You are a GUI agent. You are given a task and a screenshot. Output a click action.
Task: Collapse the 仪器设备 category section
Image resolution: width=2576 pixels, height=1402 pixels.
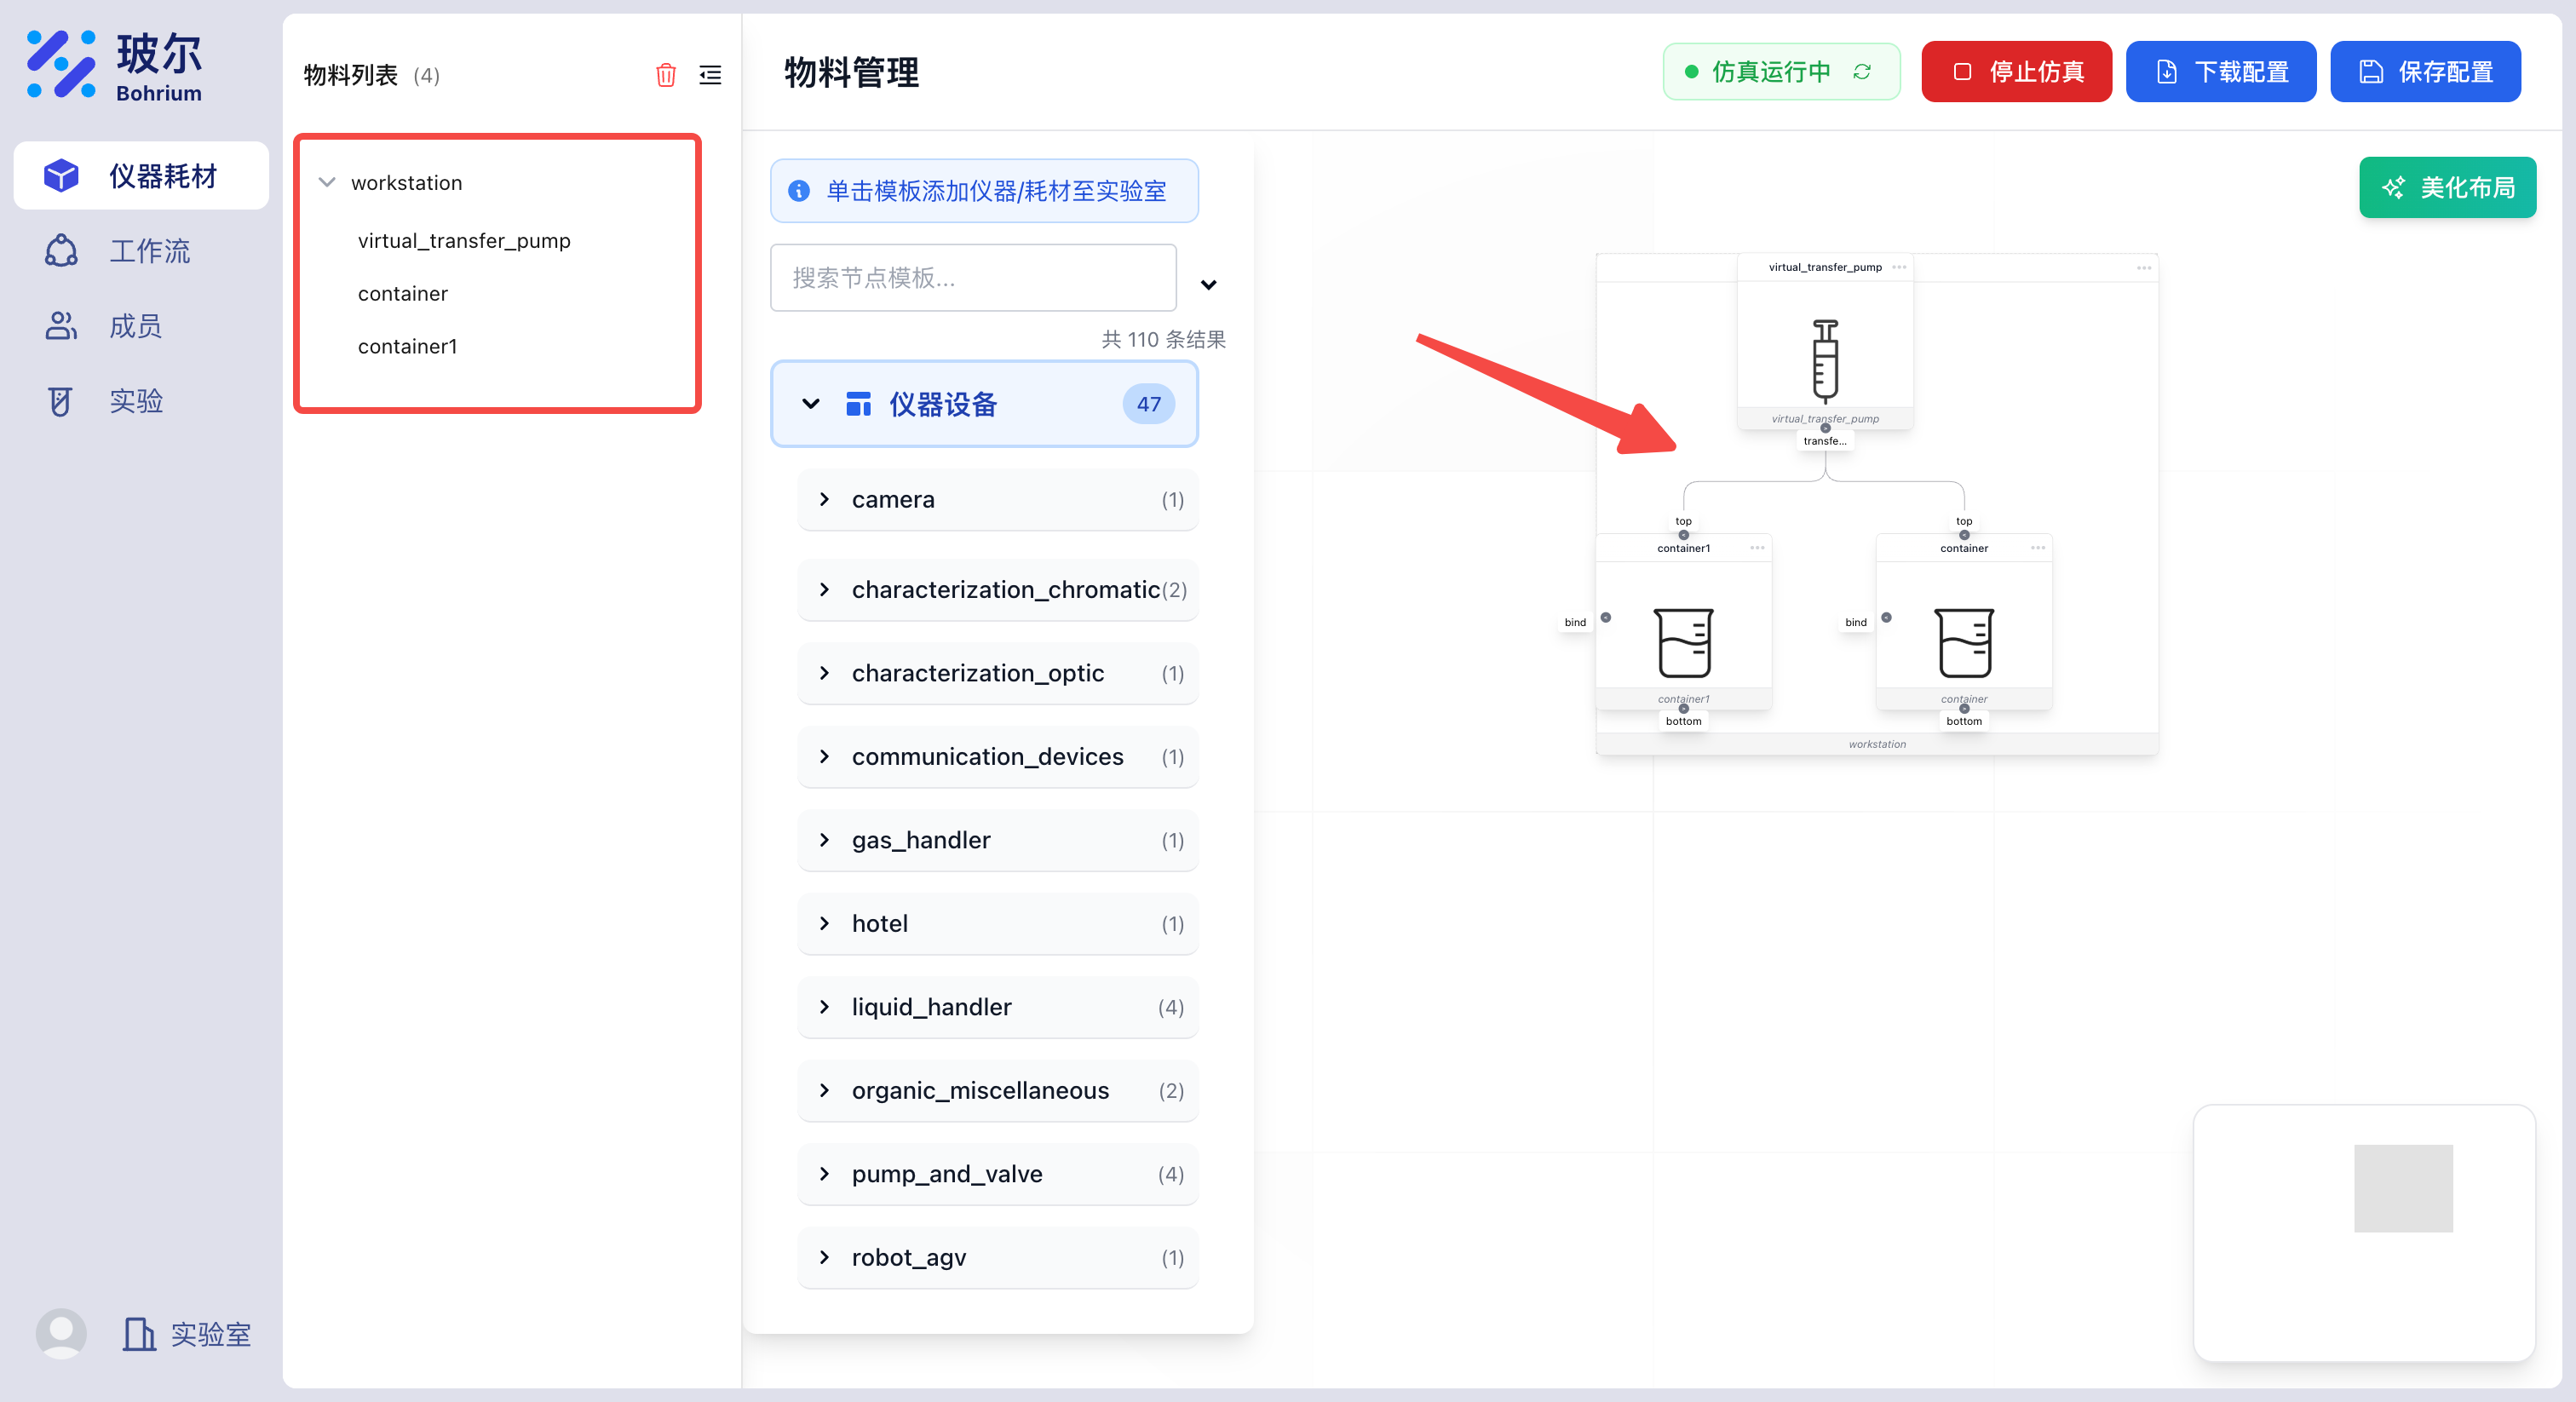click(x=811, y=404)
